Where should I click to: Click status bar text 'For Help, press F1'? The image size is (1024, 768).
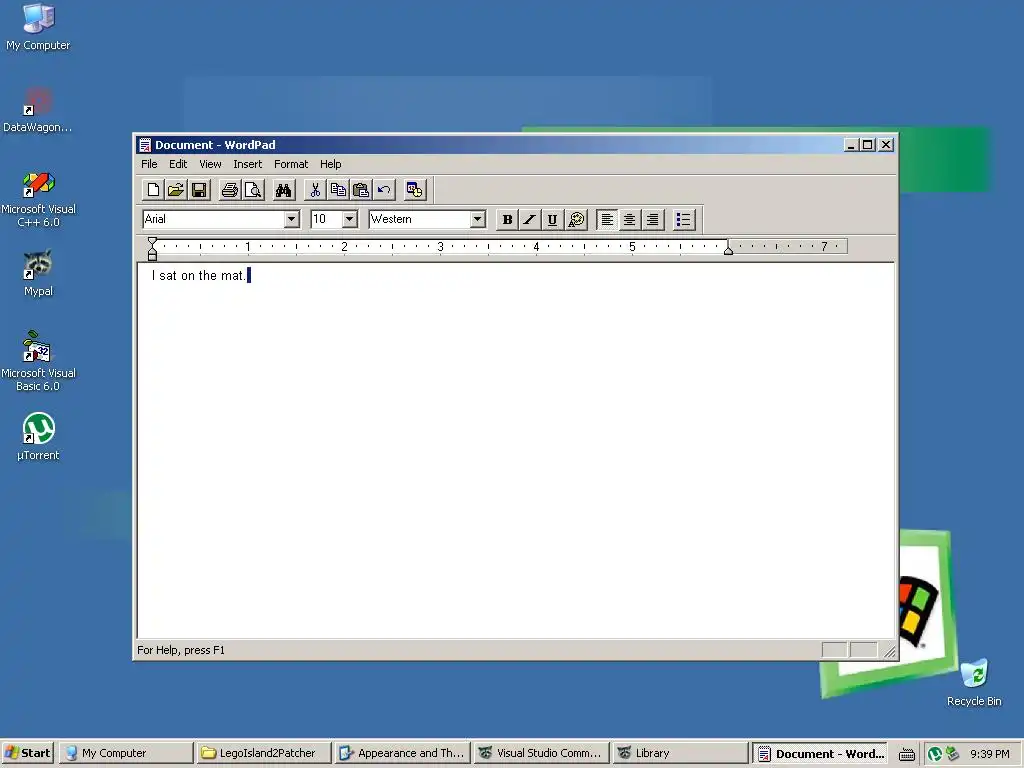click(x=181, y=650)
